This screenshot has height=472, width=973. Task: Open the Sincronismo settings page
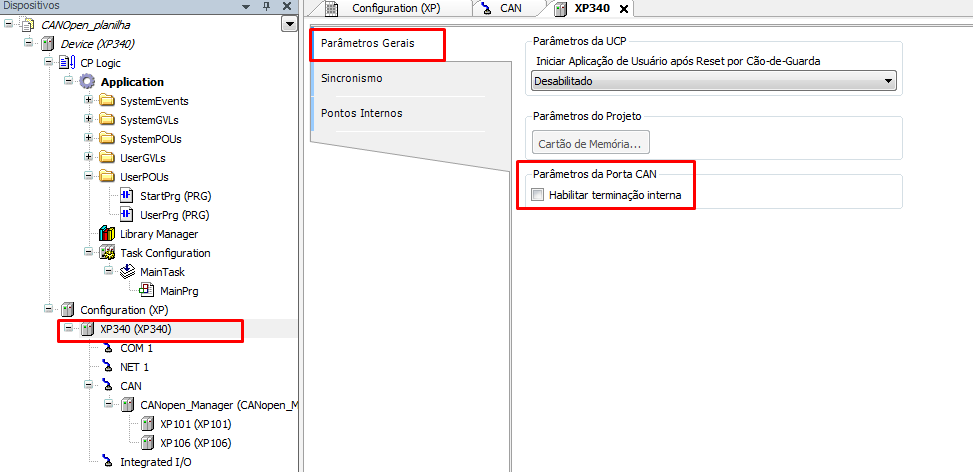[352, 78]
